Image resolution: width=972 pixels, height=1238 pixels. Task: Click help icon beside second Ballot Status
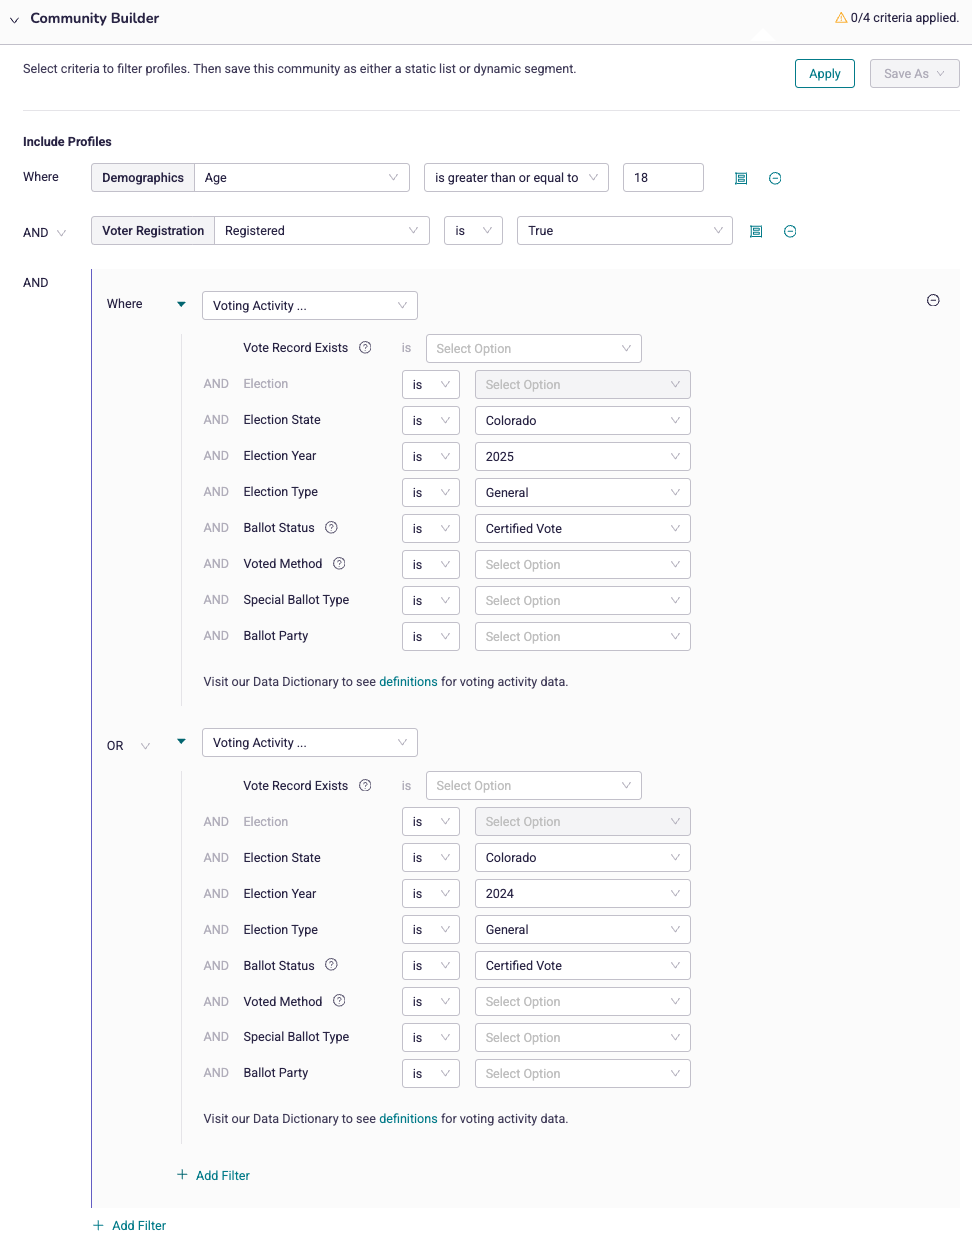[331, 965]
